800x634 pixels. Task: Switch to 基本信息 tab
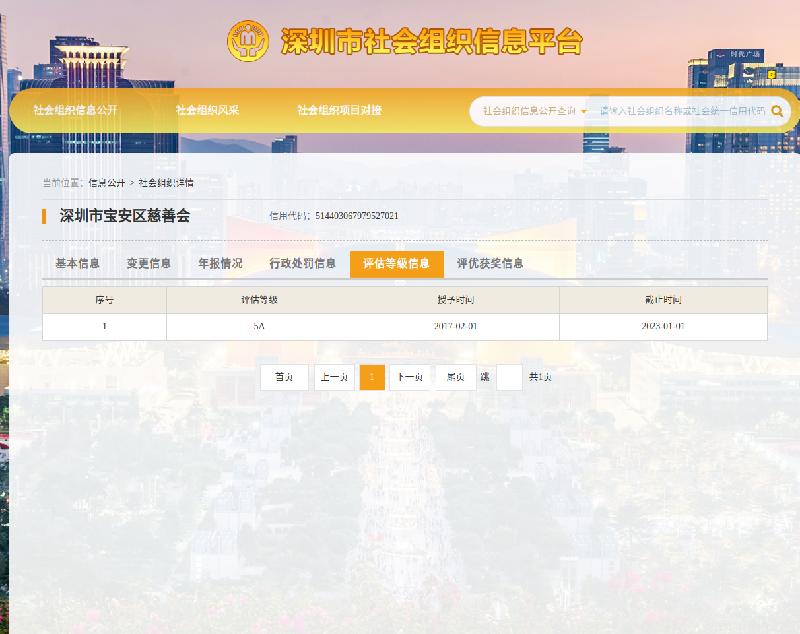(78, 264)
